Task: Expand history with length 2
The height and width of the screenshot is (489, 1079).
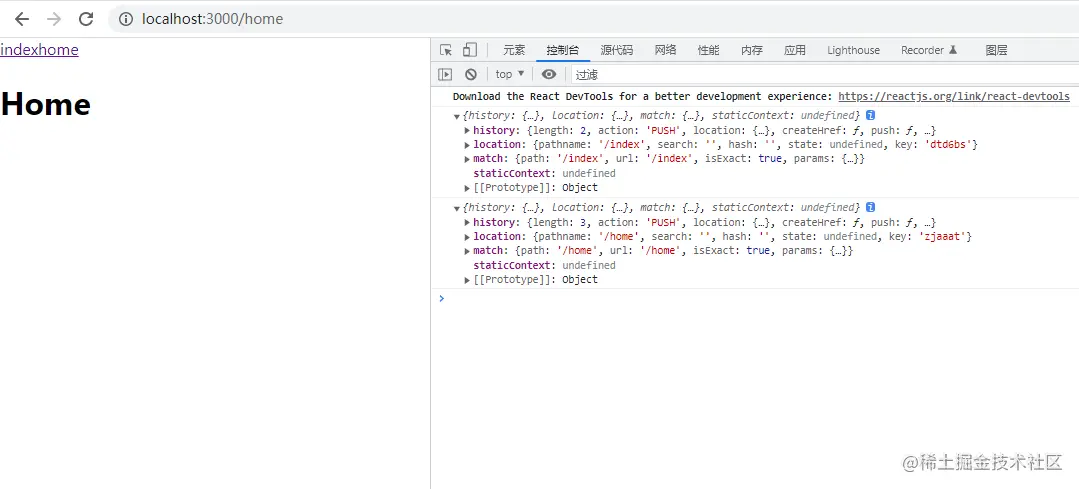Action: click(x=468, y=131)
